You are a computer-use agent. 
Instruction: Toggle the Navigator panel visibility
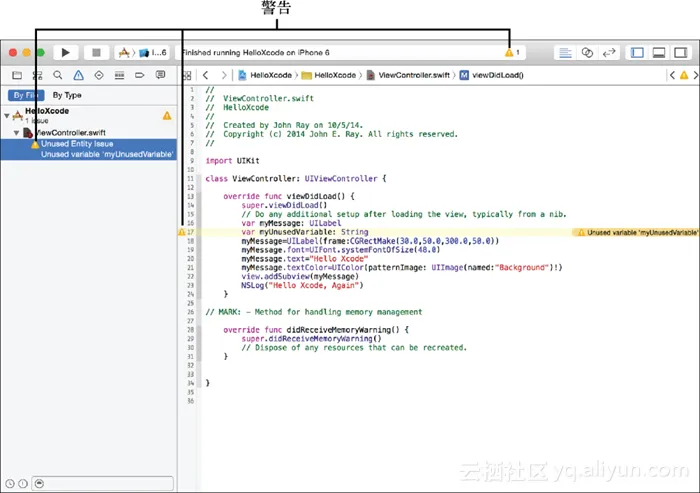coord(637,53)
